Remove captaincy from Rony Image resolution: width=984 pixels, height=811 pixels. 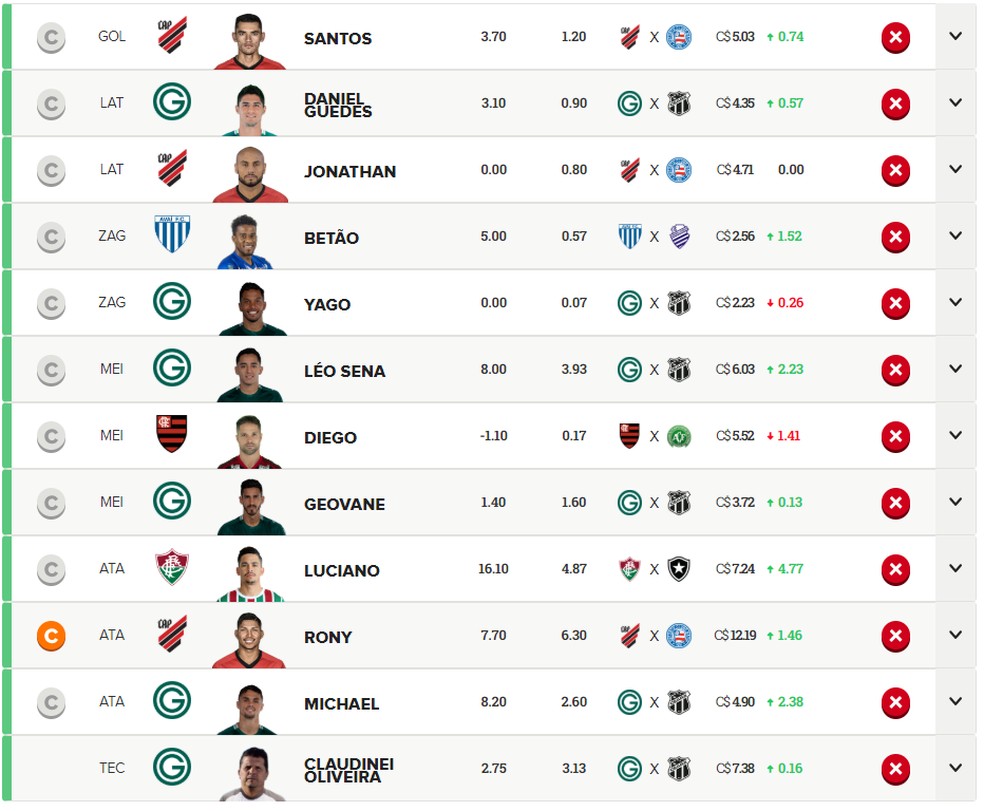51,636
